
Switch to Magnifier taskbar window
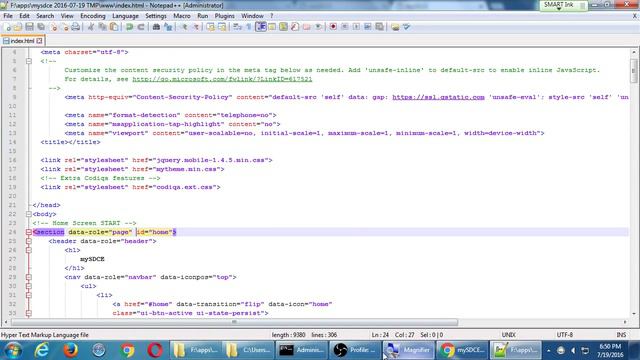[x=408, y=350]
